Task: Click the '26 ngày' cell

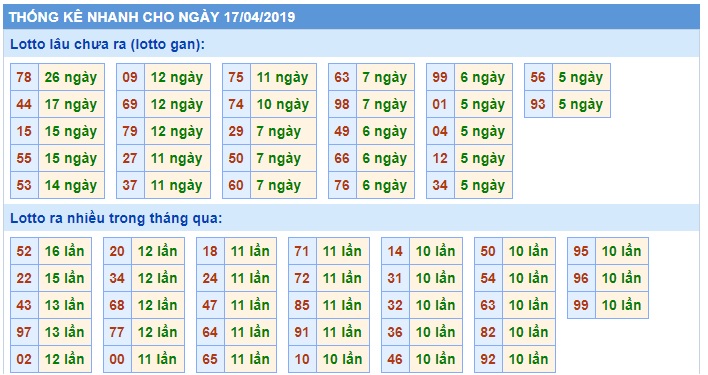Action: [x=71, y=77]
